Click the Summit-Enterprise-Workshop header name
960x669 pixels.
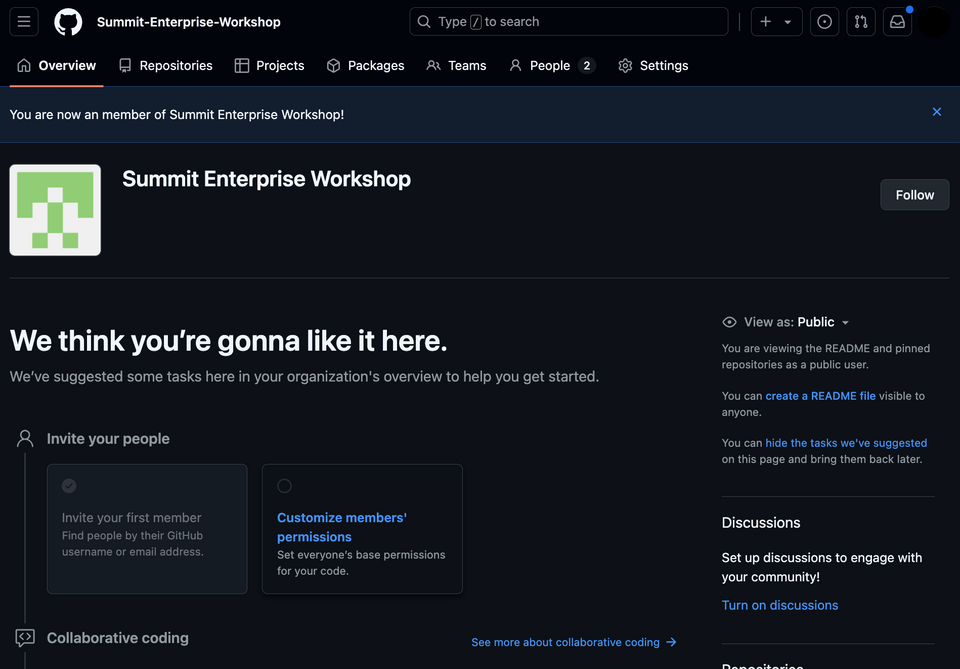[x=189, y=22]
